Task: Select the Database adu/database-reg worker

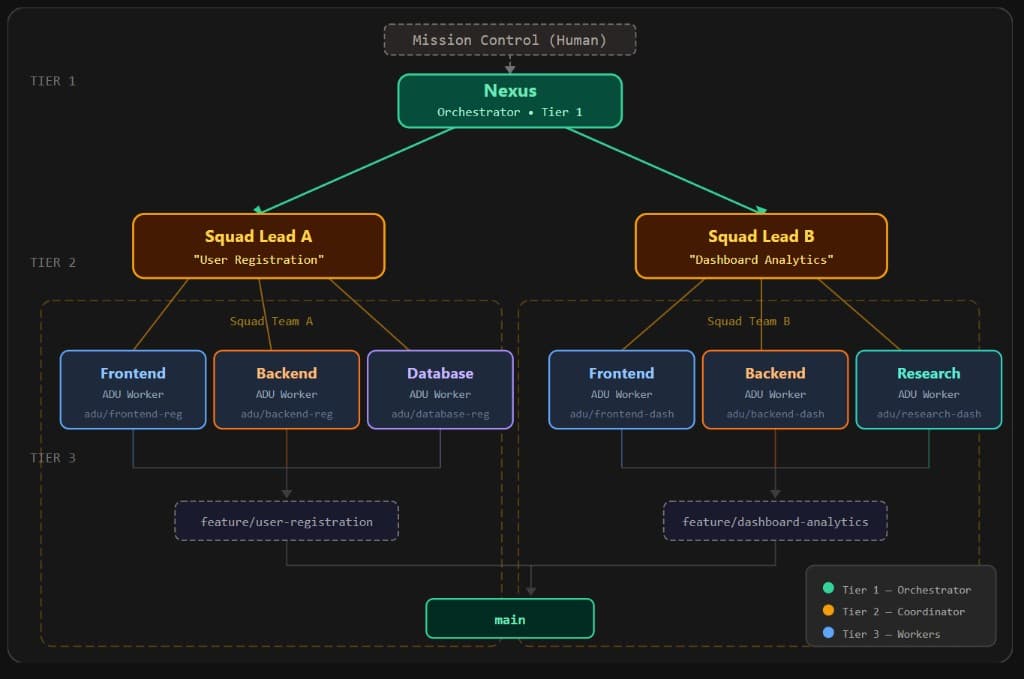Action: (x=440, y=389)
